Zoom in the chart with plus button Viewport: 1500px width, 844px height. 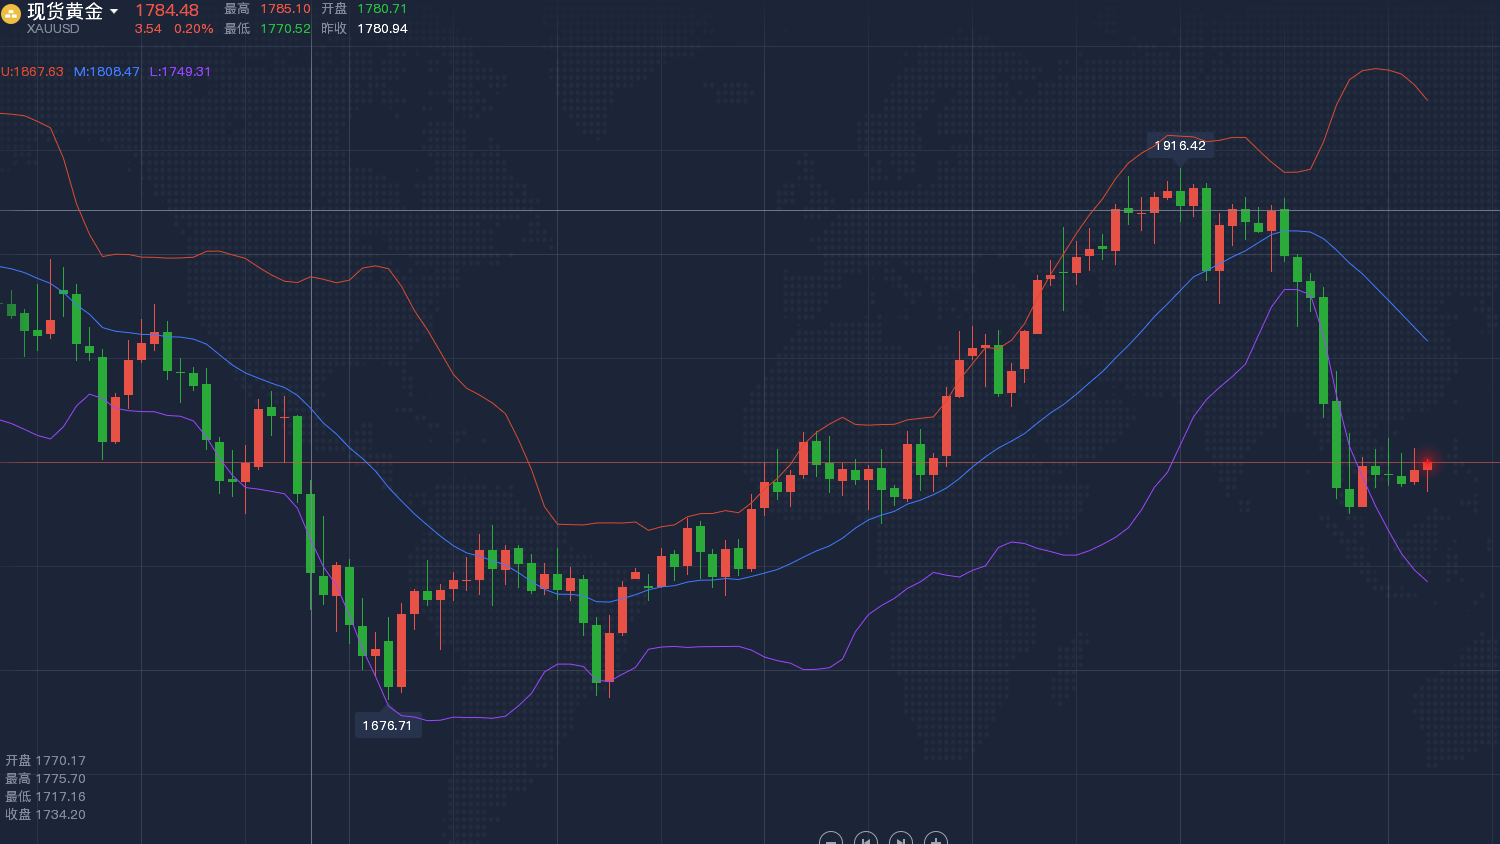[936, 840]
